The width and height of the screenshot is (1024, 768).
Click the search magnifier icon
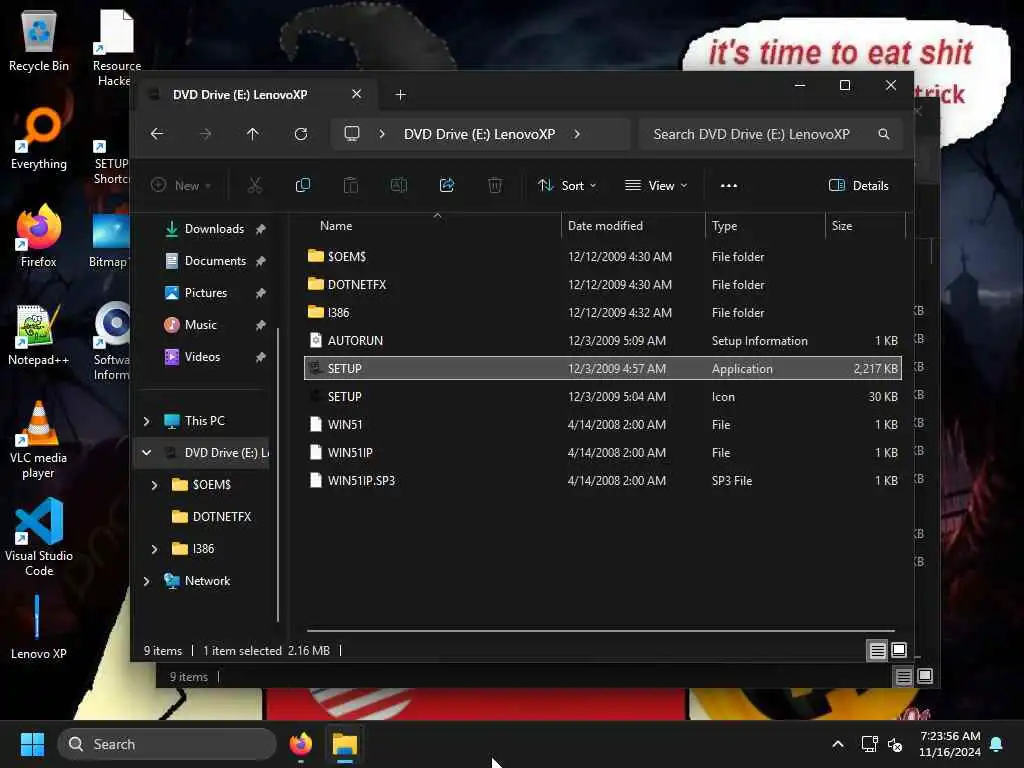(884, 134)
